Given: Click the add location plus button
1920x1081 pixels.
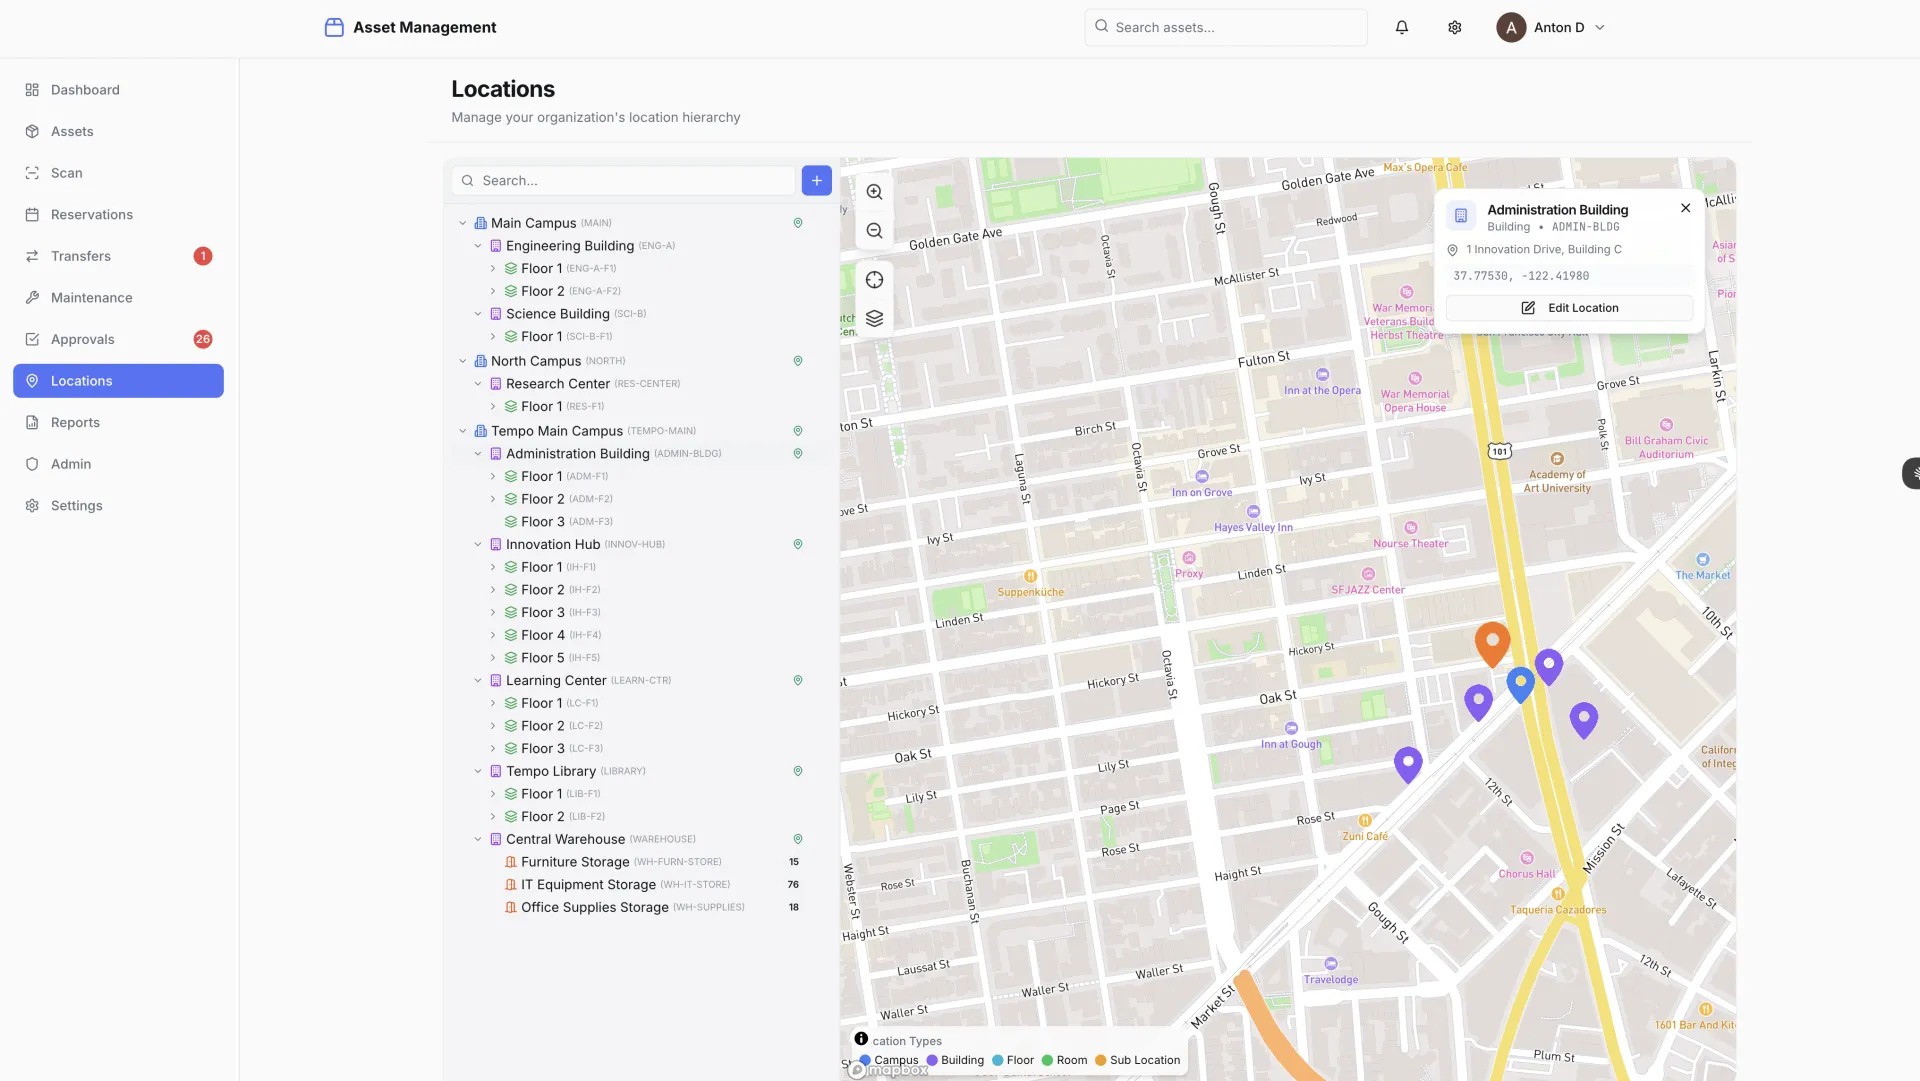Looking at the screenshot, I should click(816, 180).
